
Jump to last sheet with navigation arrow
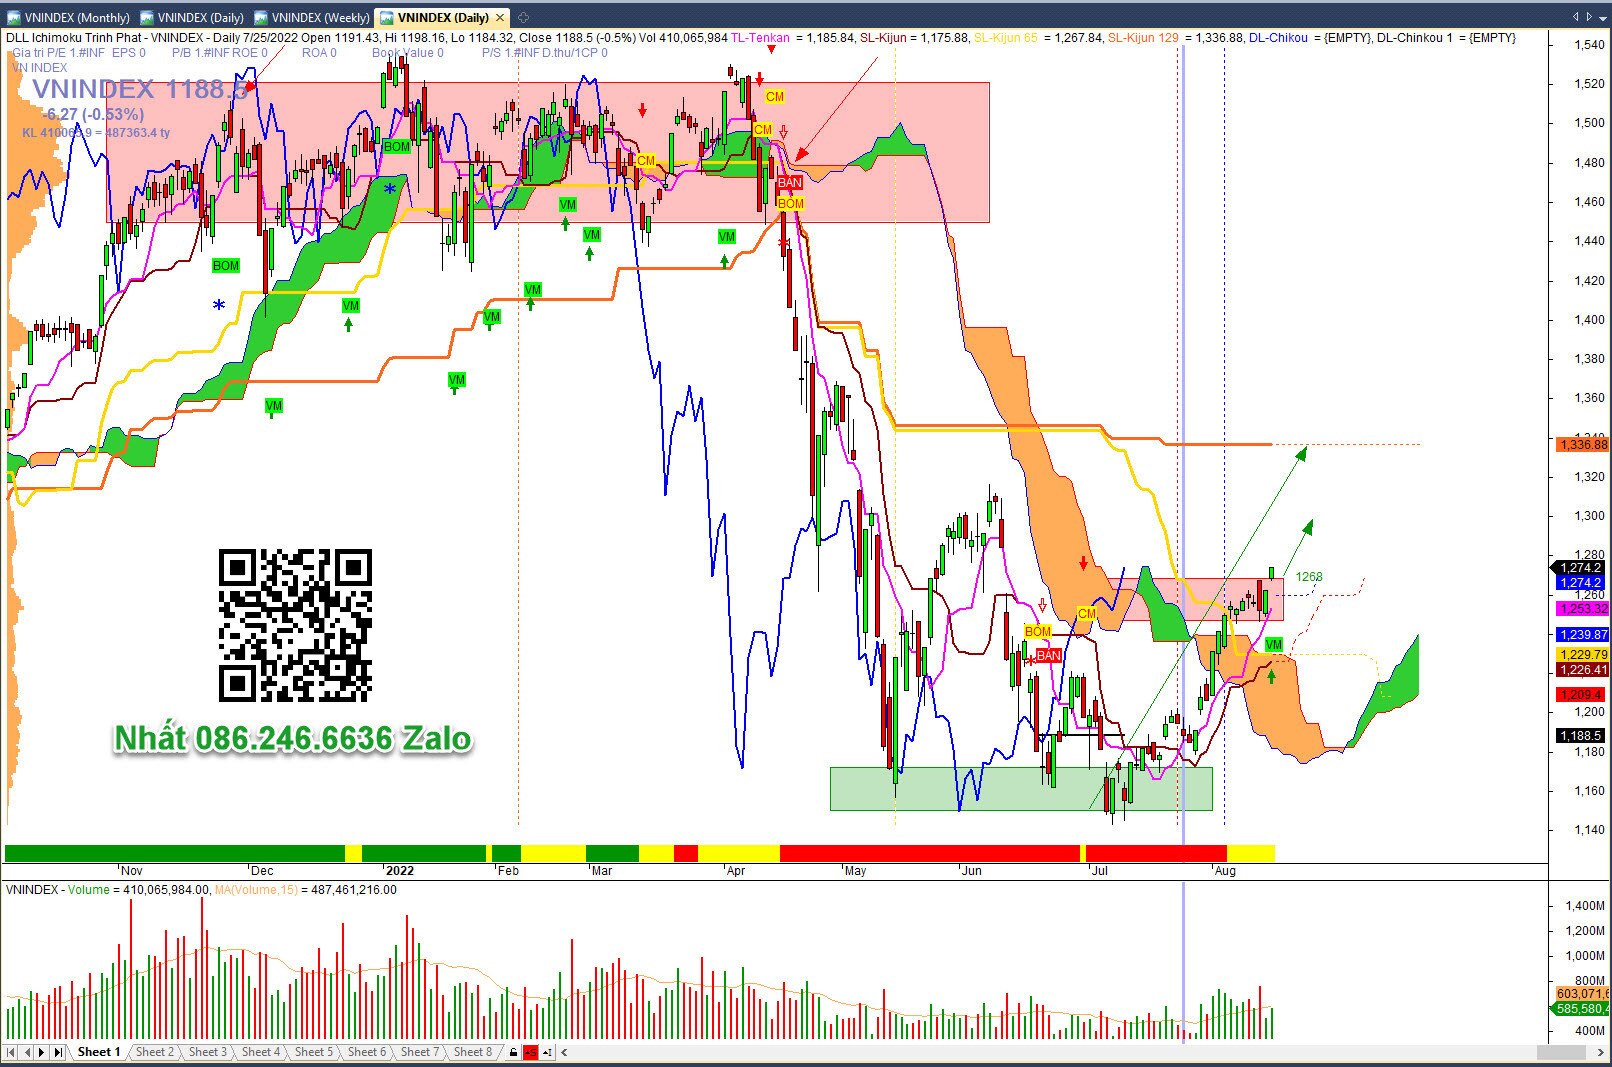58,1052
